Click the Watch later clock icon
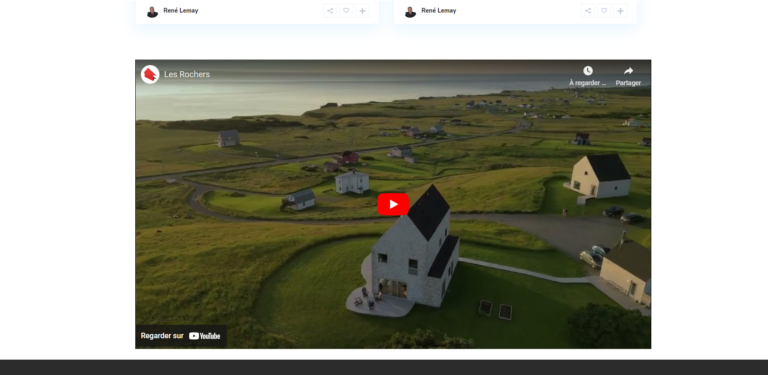This screenshot has width=768, height=375. [x=588, y=71]
